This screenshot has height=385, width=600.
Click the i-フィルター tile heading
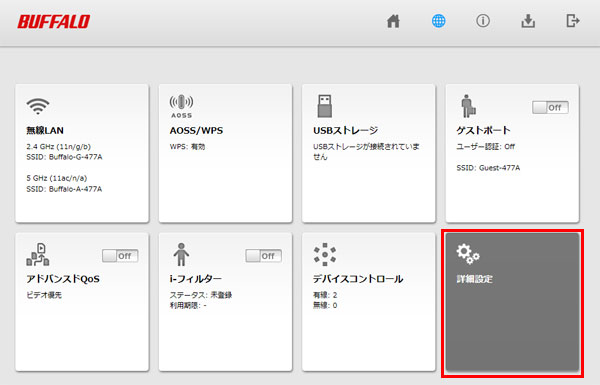pyautogui.click(x=196, y=279)
